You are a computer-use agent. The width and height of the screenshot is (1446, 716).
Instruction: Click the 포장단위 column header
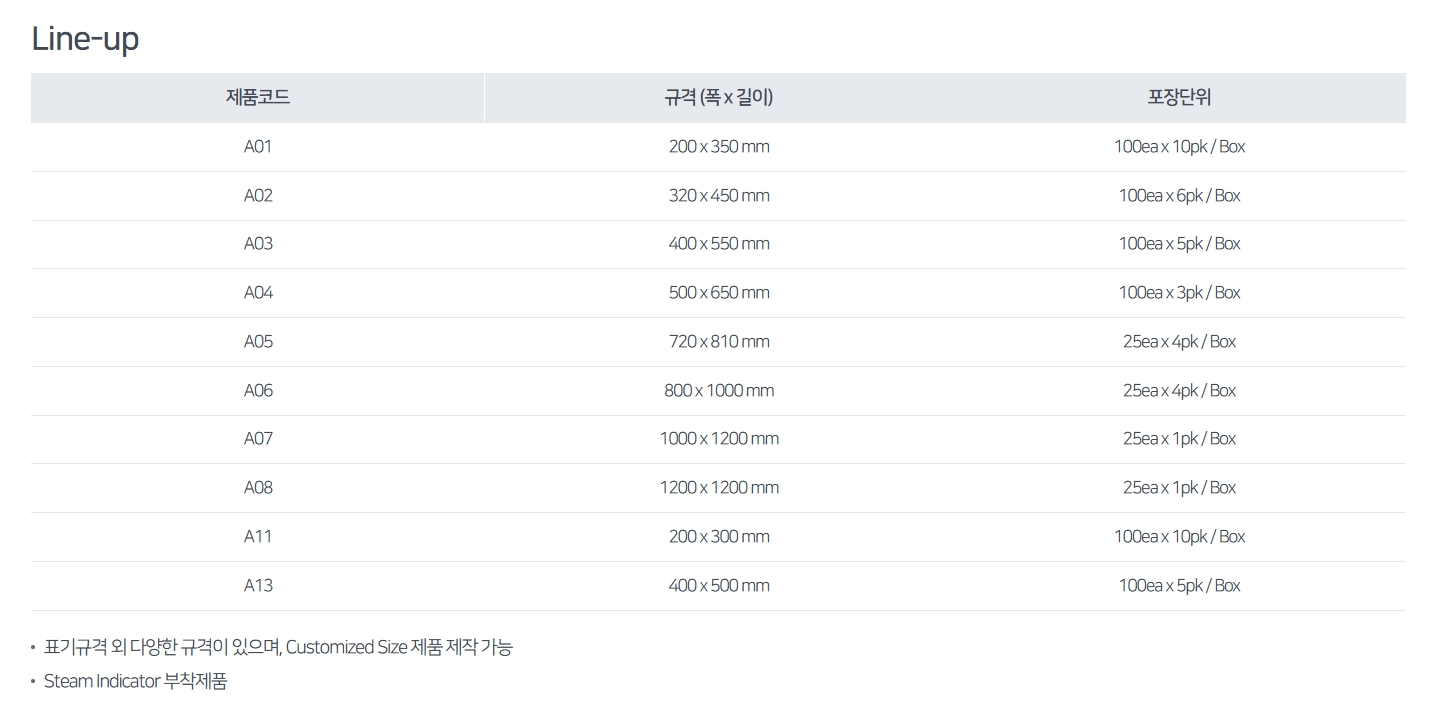[1179, 98]
